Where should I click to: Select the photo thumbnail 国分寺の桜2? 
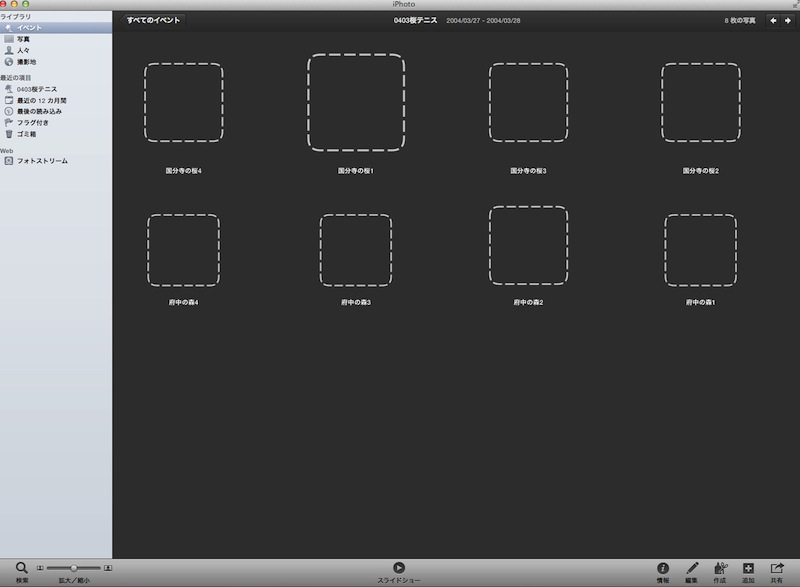coord(701,103)
